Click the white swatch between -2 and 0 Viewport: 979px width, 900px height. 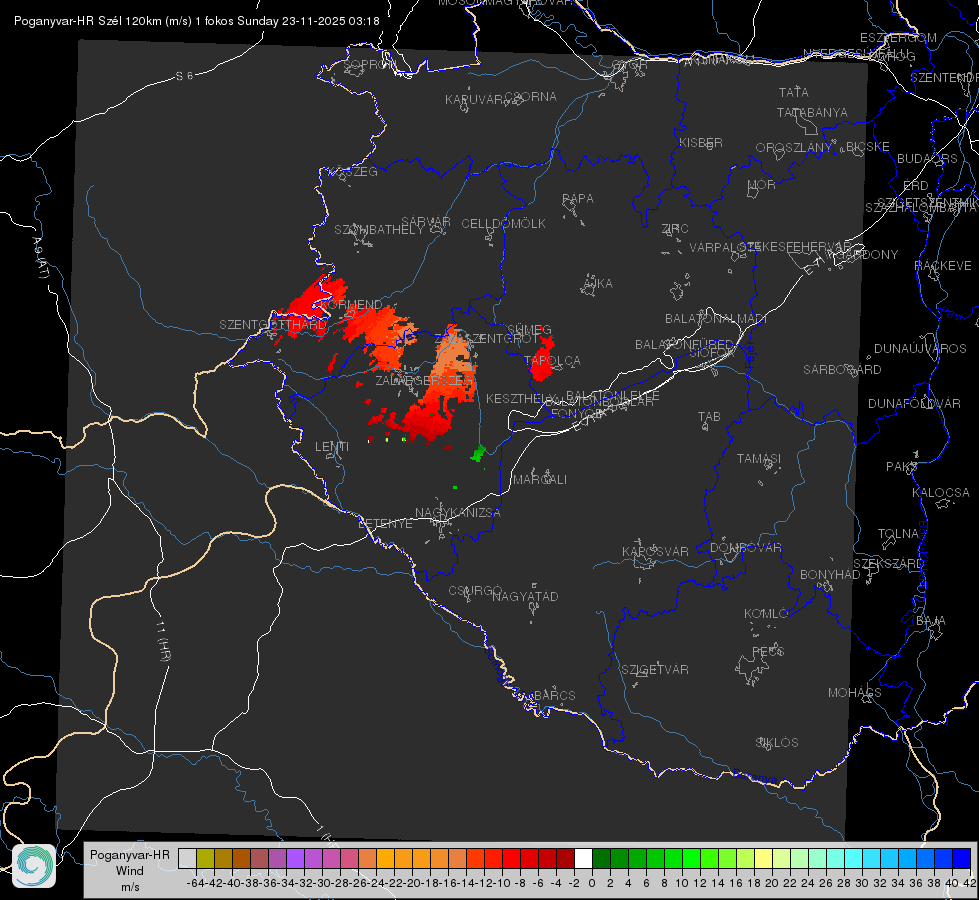click(x=583, y=858)
